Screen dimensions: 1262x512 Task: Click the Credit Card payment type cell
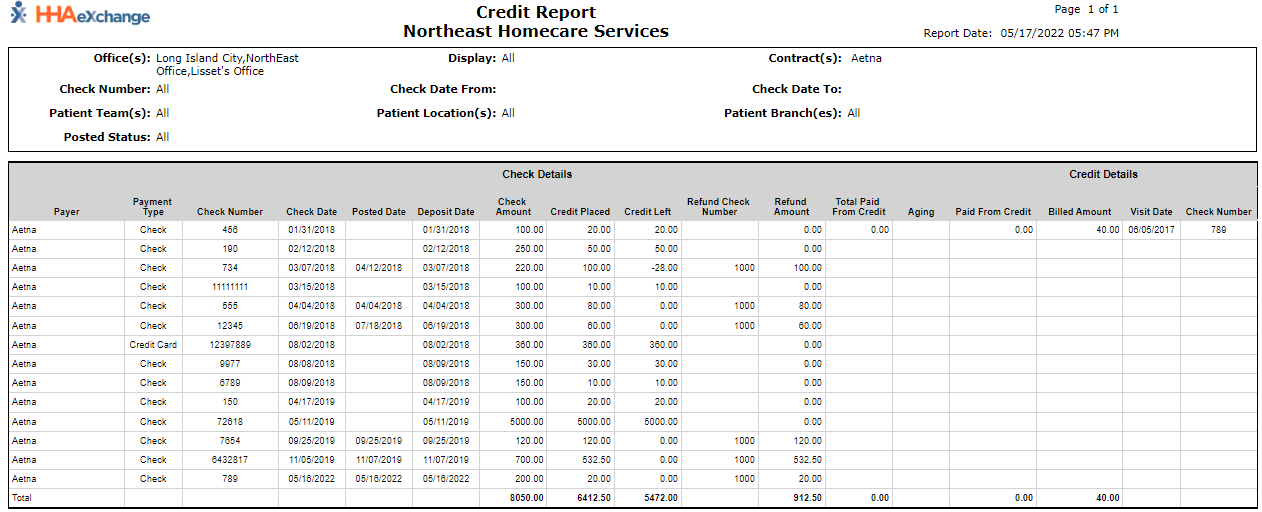pyautogui.click(x=153, y=345)
